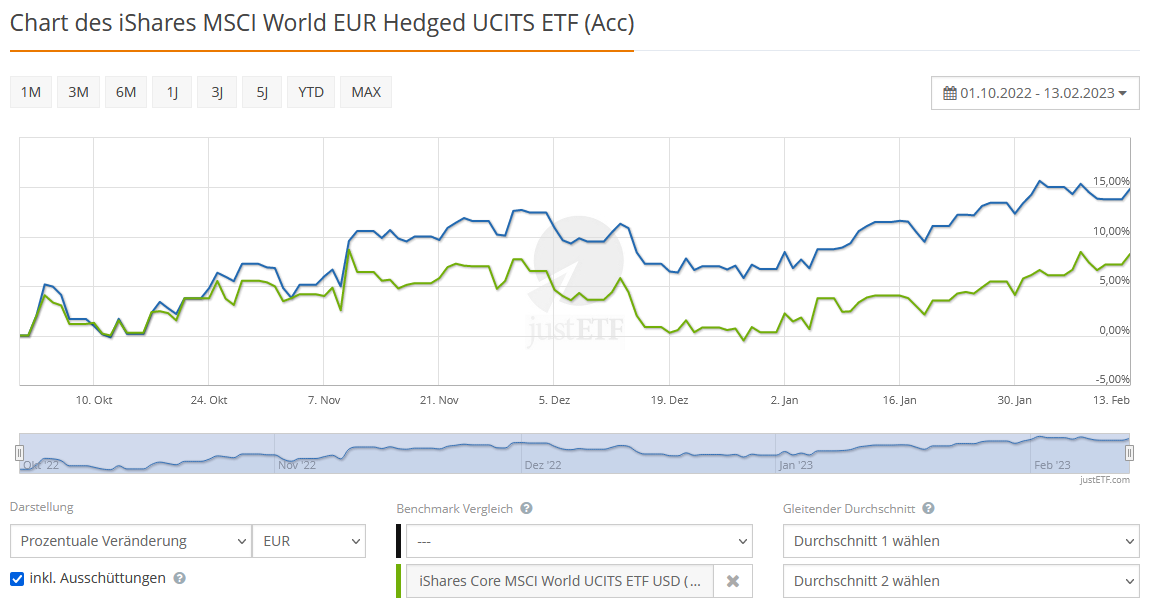Click right handle of range navigator
Viewport: 1150px width, 611px height.
1130,453
